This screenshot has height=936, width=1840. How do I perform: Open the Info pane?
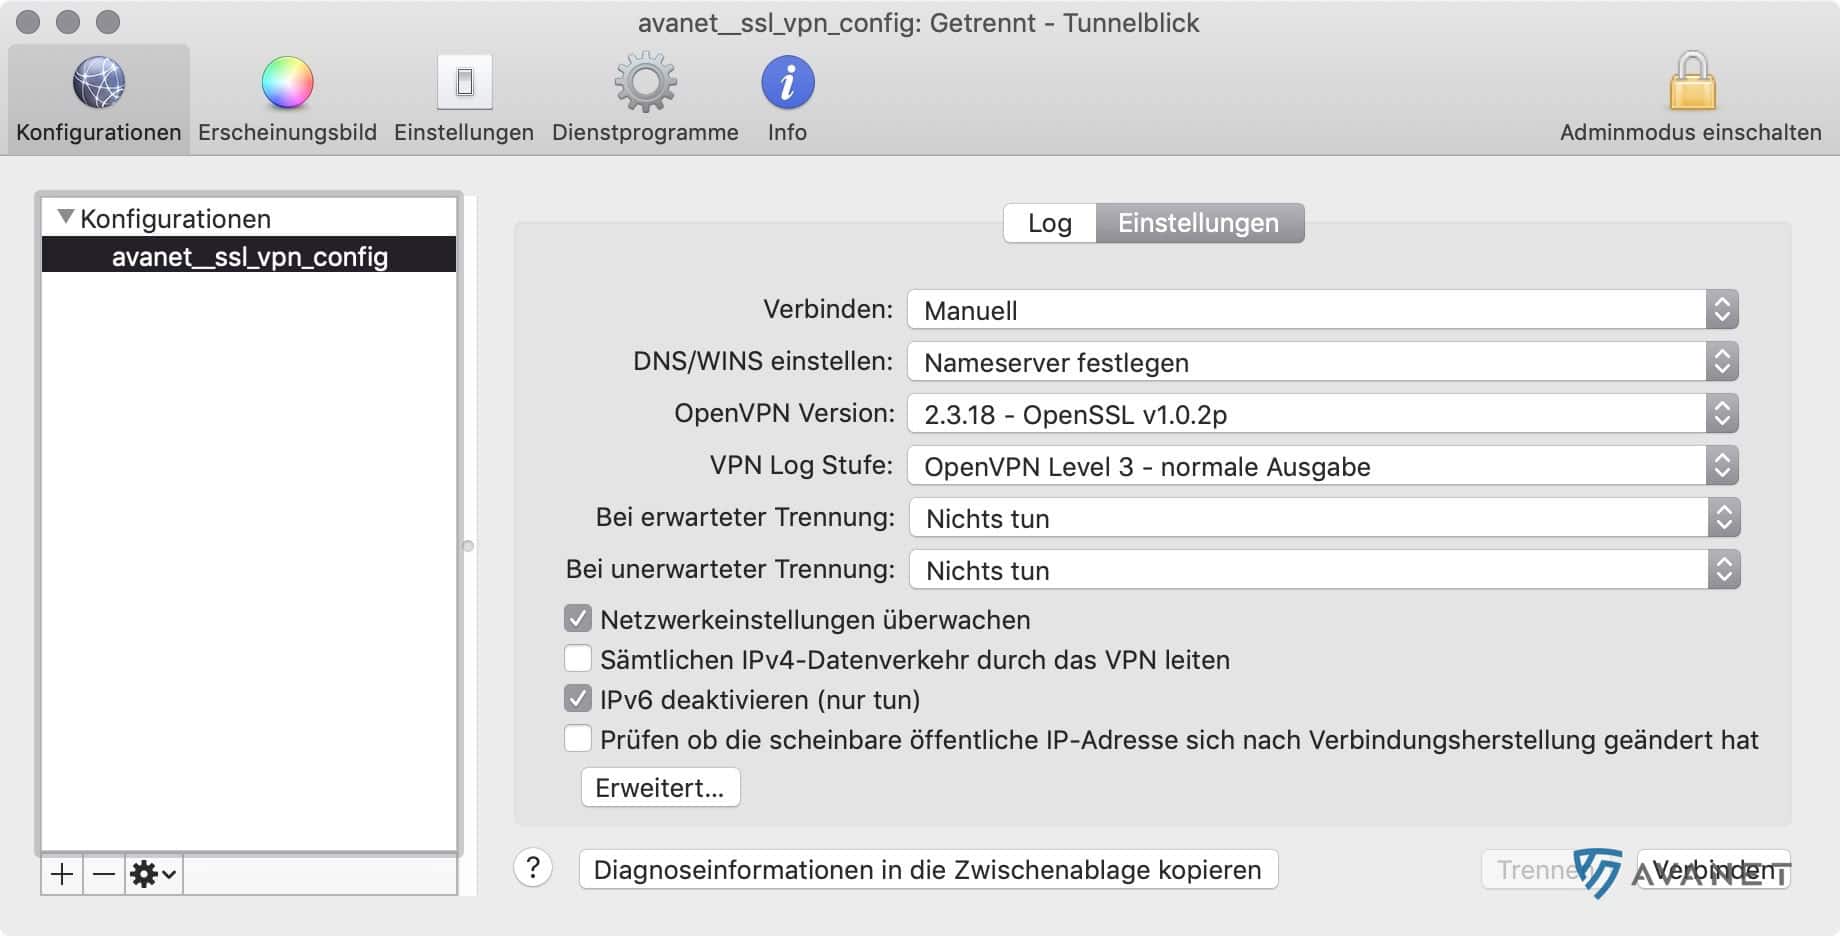coord(787,99)
